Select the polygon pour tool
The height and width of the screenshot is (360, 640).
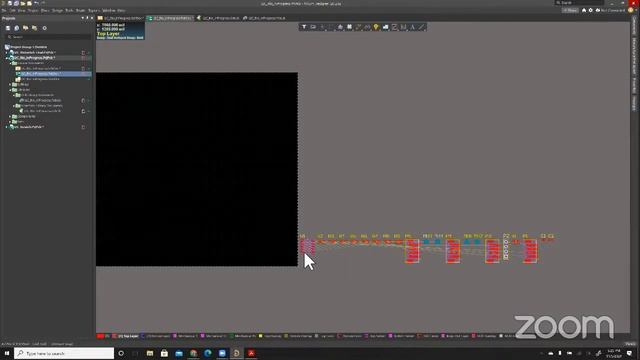(x=385, y=27)
